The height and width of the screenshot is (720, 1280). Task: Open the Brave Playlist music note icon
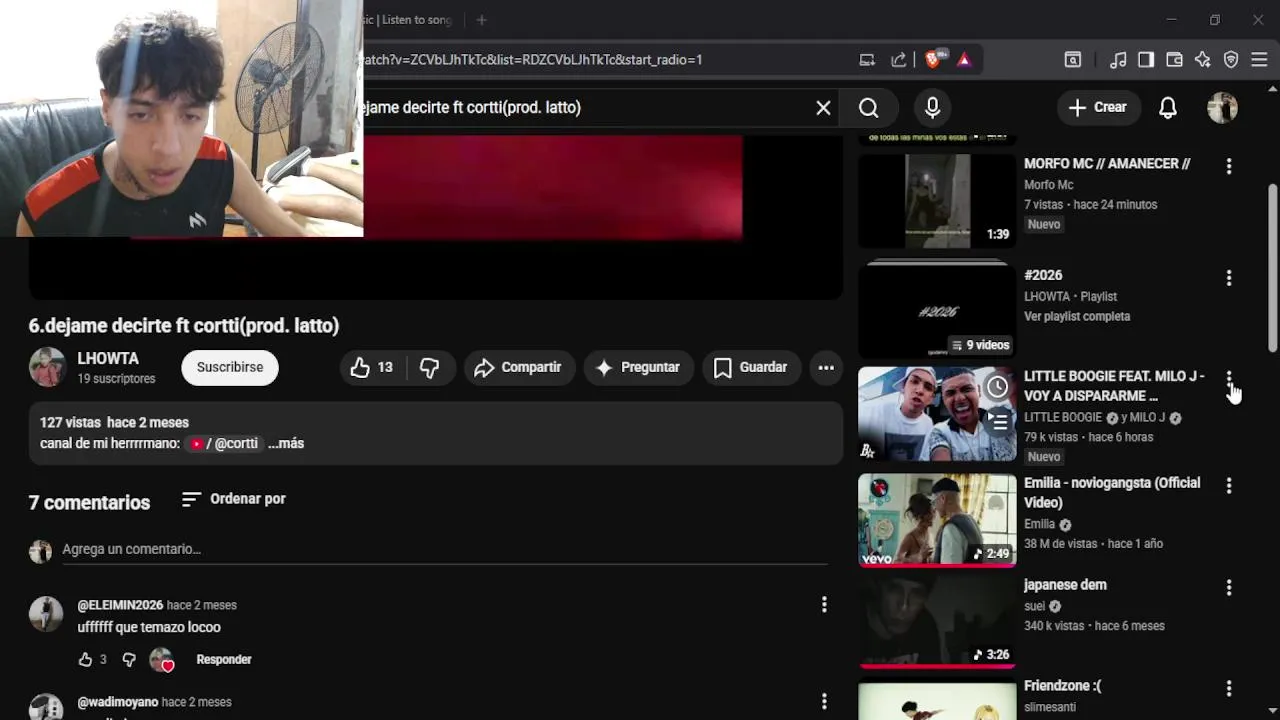point(1118,60)
